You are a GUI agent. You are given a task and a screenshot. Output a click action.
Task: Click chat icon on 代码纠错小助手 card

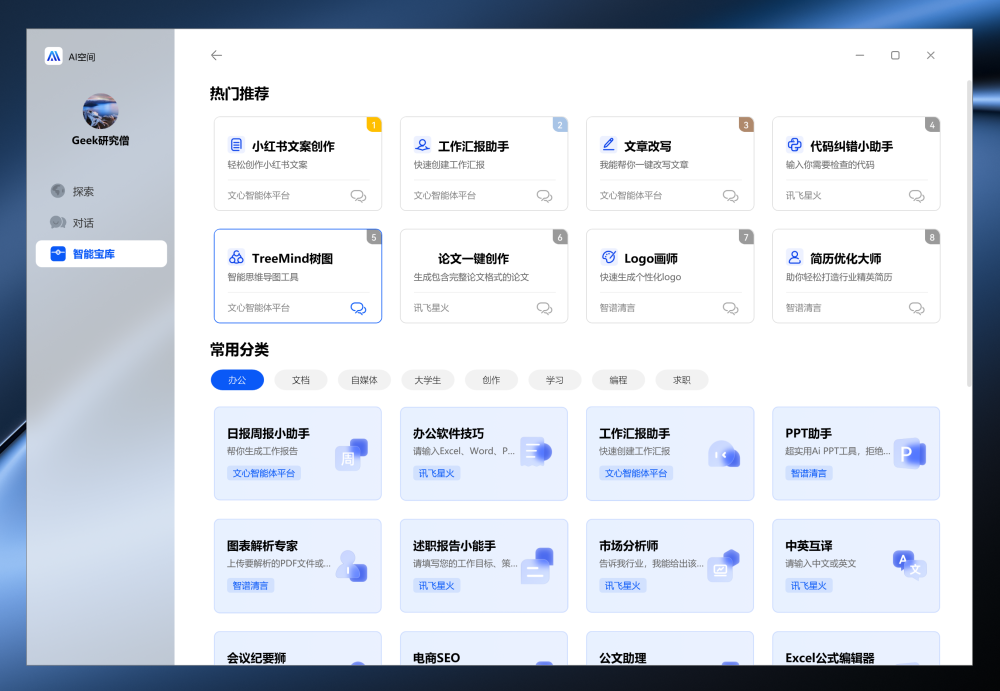[x=916, y=195]
